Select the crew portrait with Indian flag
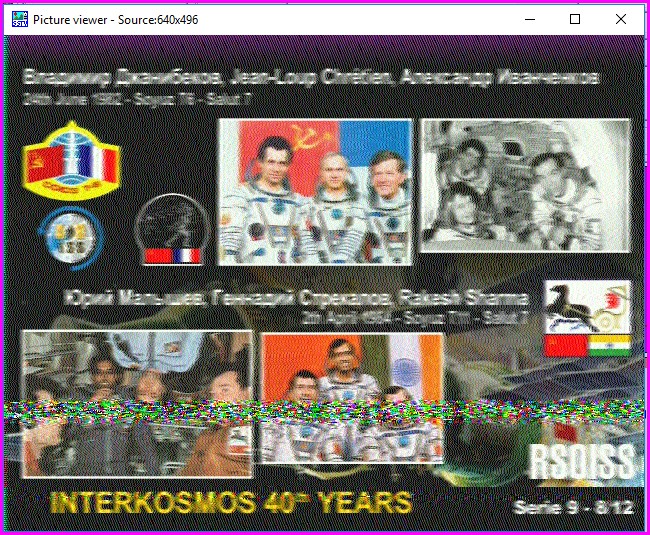This screenshot has width=650, height=535. (x=351, y=400)
